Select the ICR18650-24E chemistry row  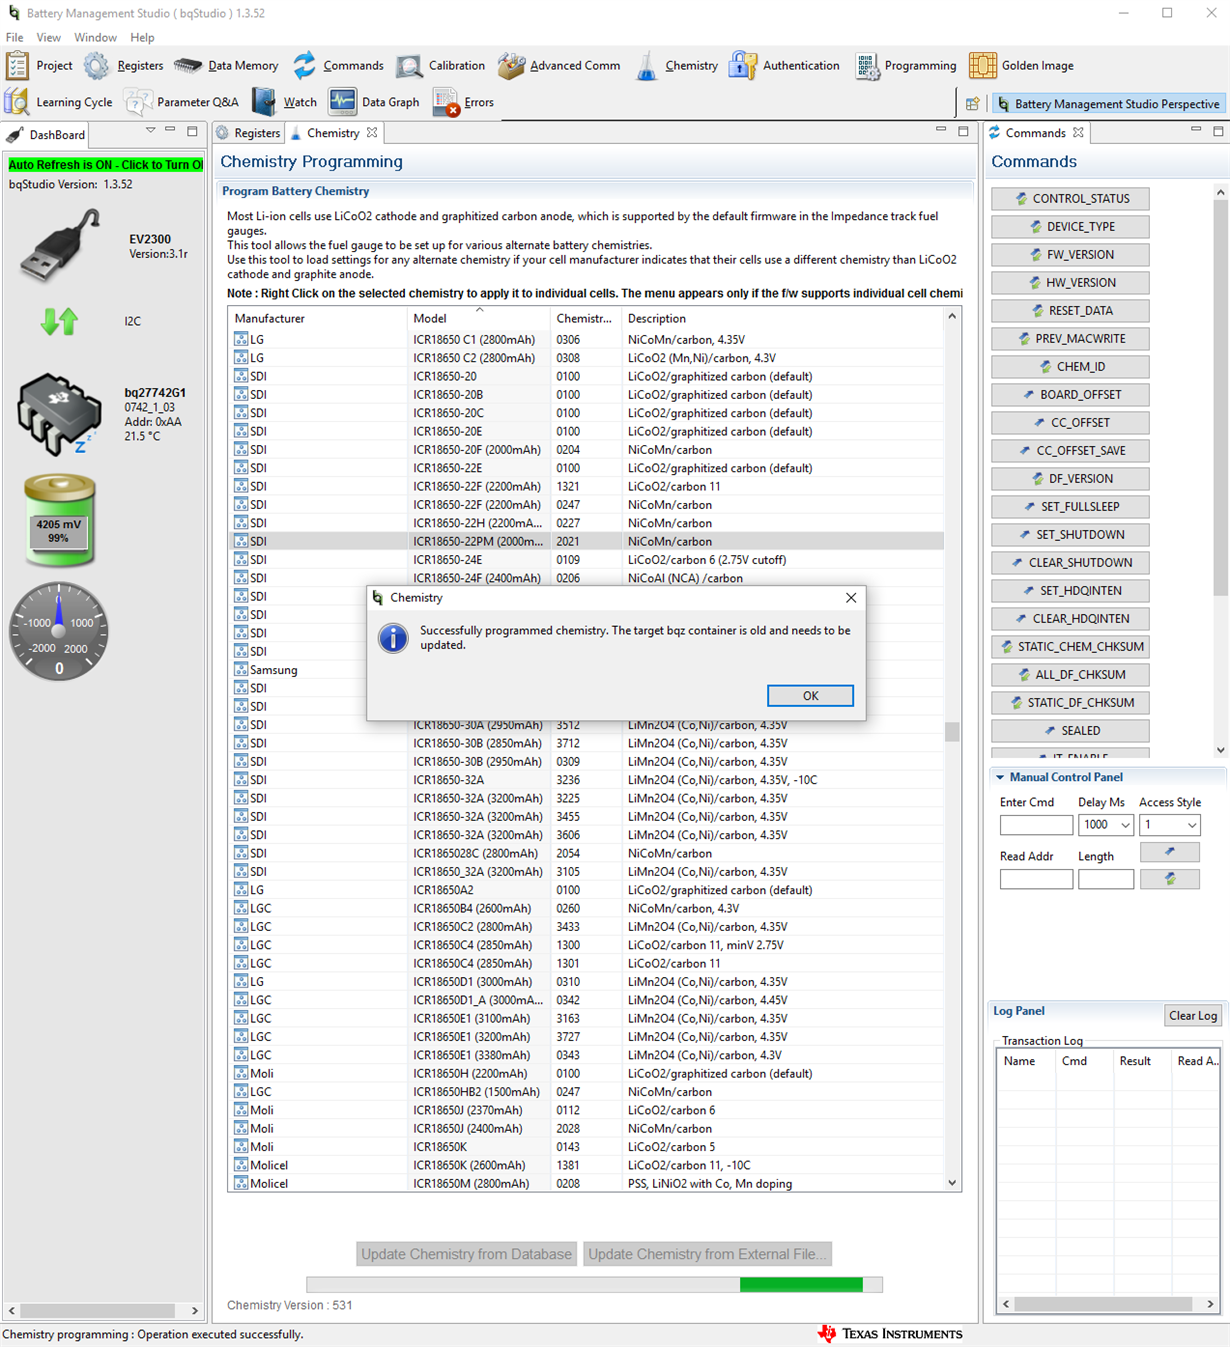coord(586,560)
